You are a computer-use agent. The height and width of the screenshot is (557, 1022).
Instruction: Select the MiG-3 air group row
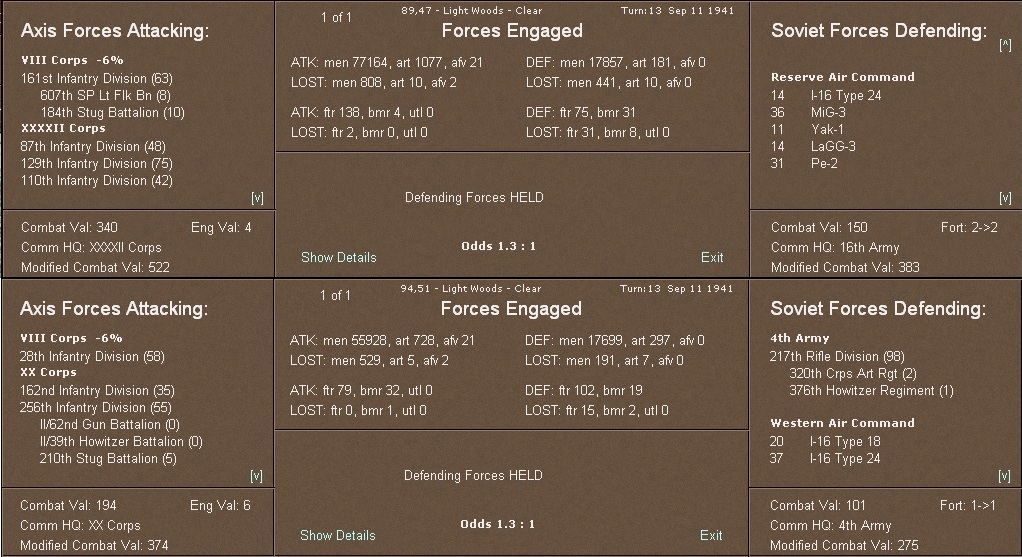[829, 112]
